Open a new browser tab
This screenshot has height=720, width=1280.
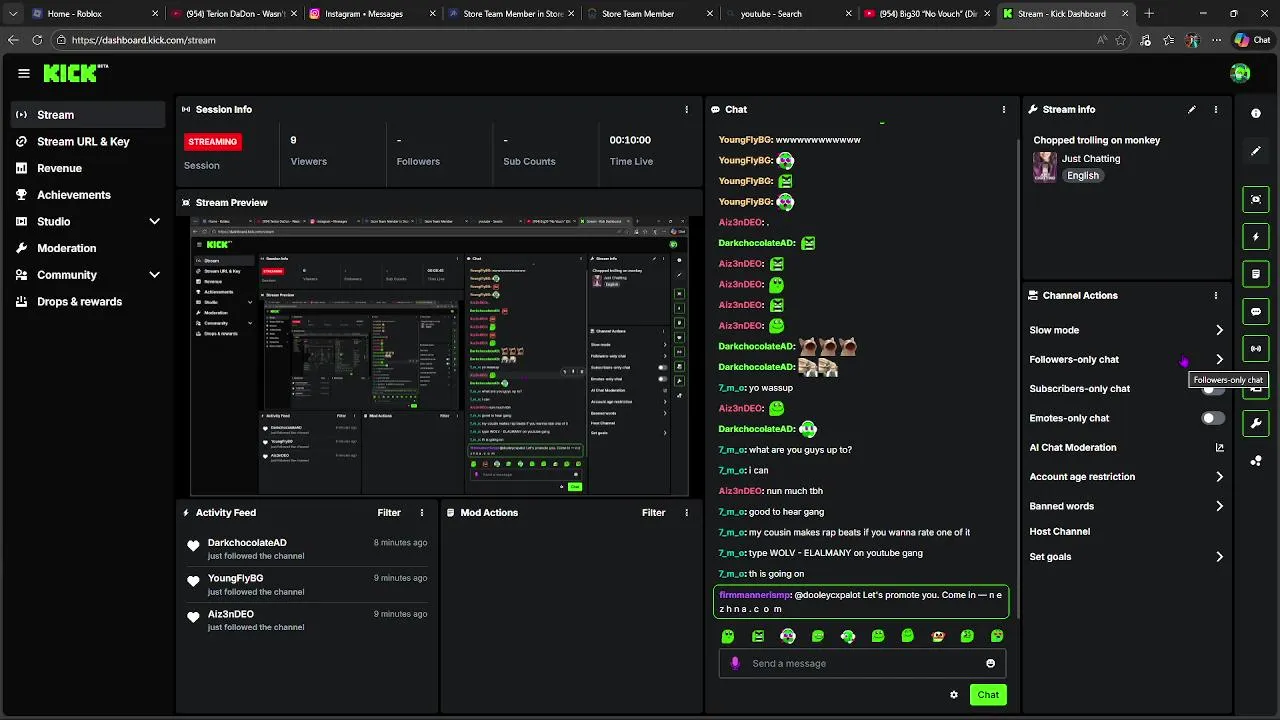click(x=1148, y=14)
